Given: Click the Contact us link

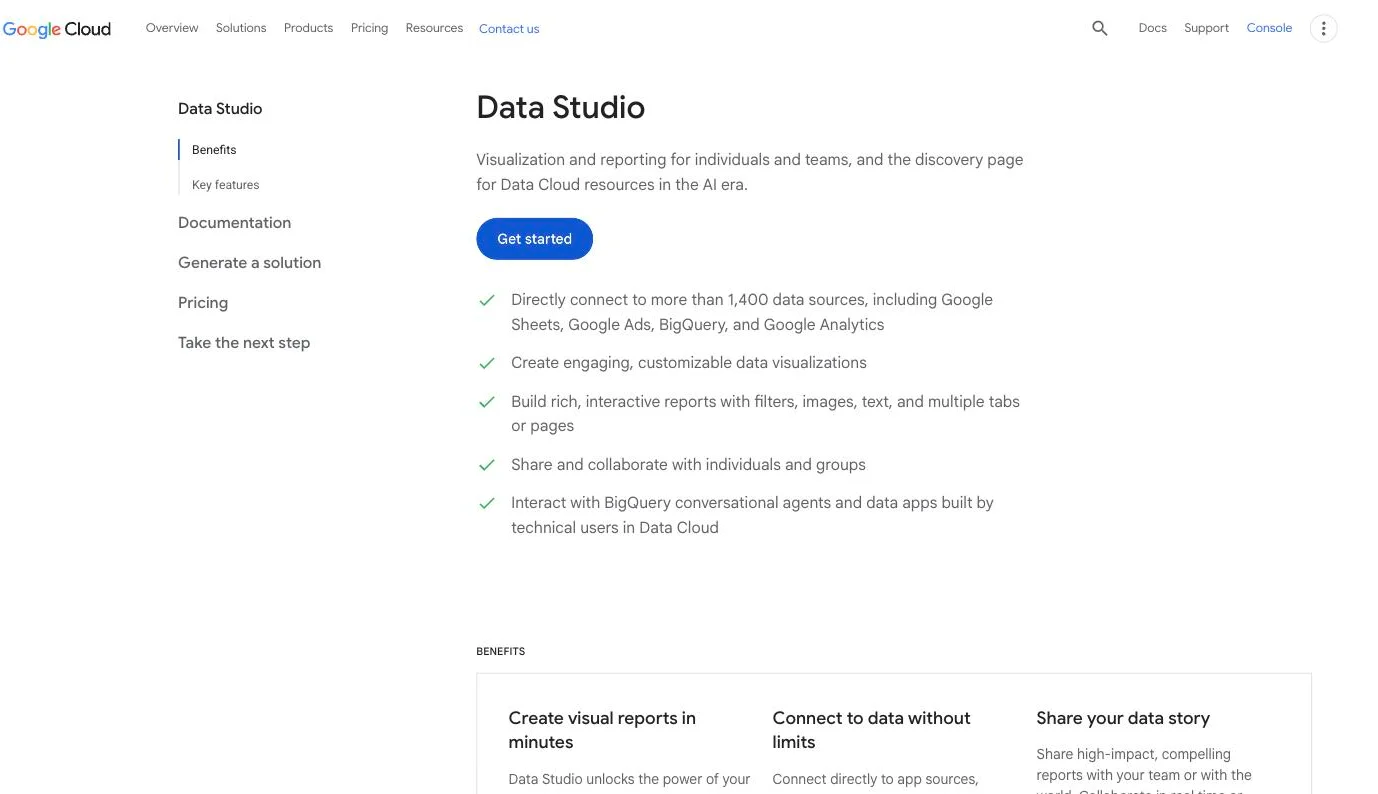Looking at the screenshot, I should click(x=509, y=29).
